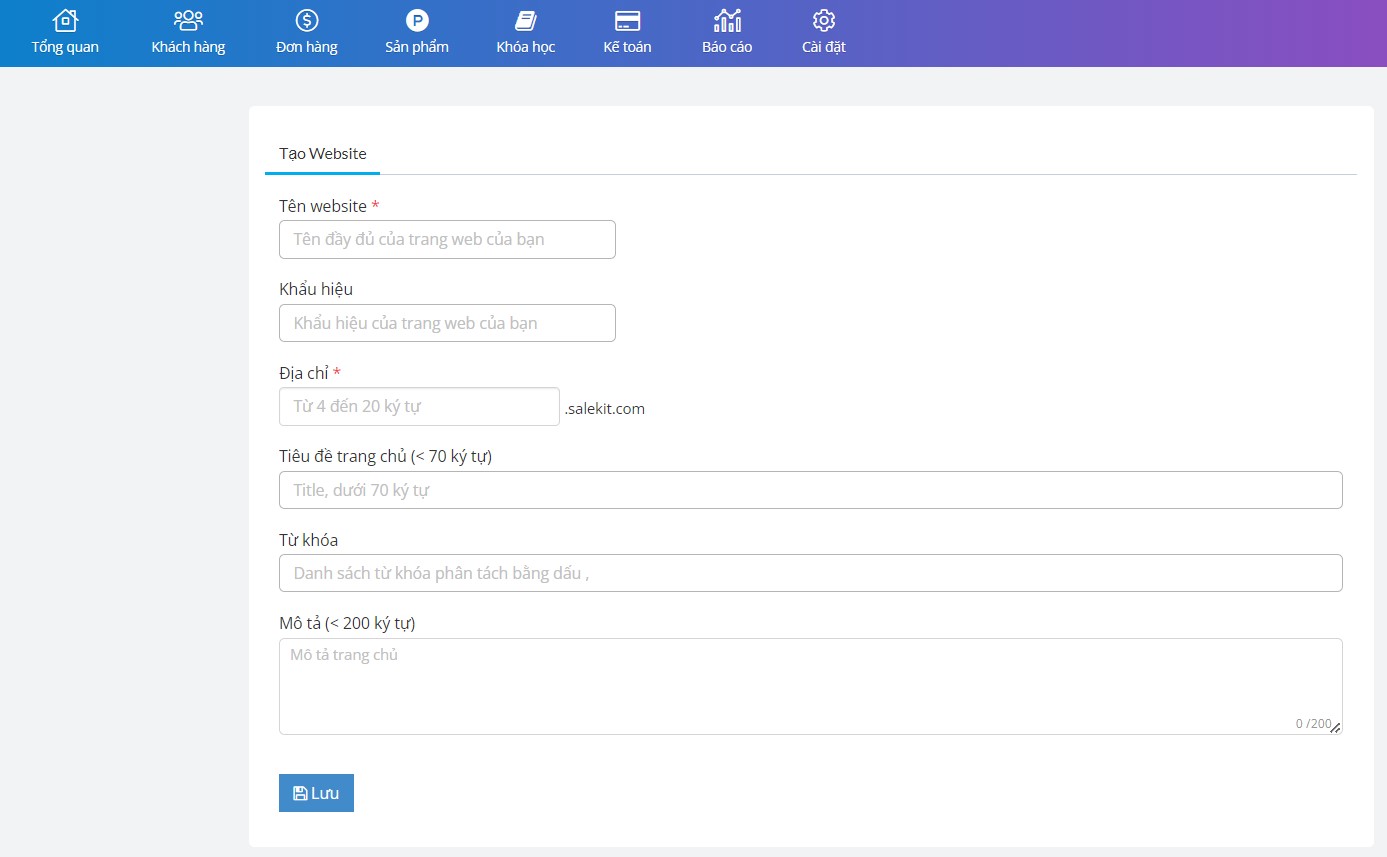Open Khách hàng via the people icon
The width and height of the screenshot is (1387, 857).
188,20
